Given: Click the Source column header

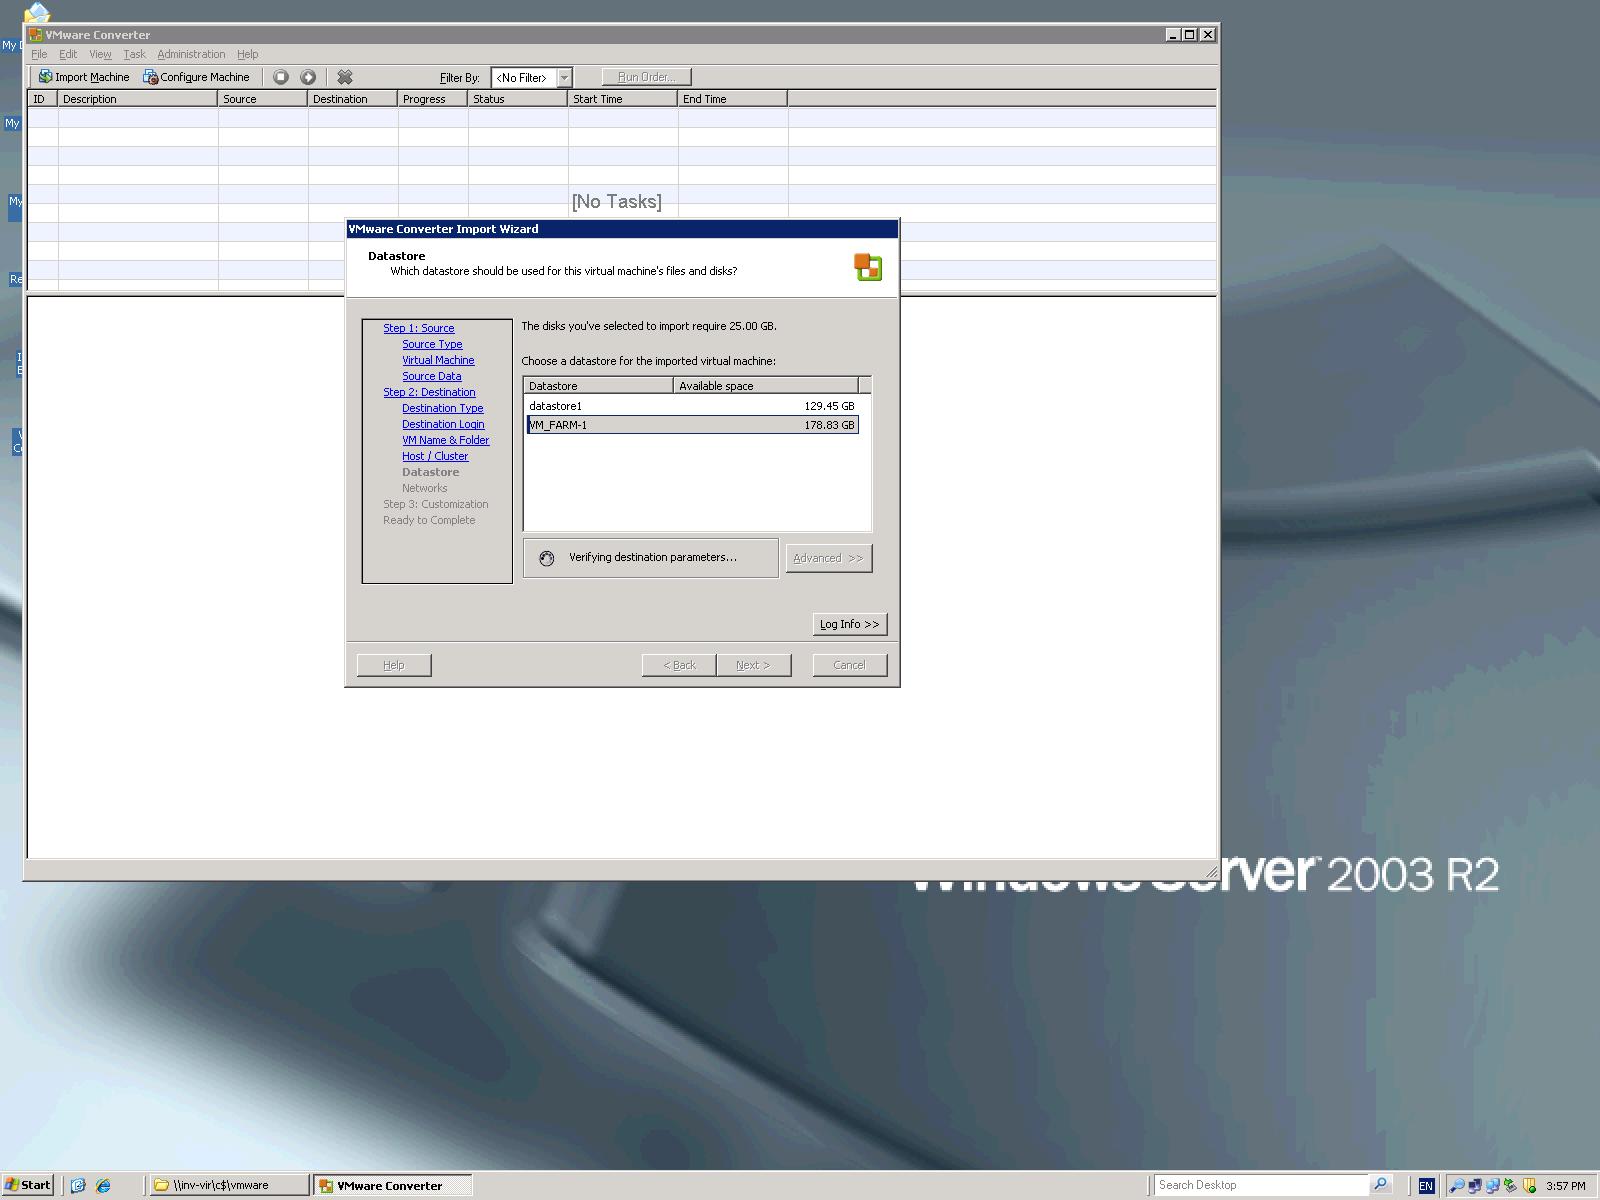Looking at the screenshot, I should click(x=263, y=99).
